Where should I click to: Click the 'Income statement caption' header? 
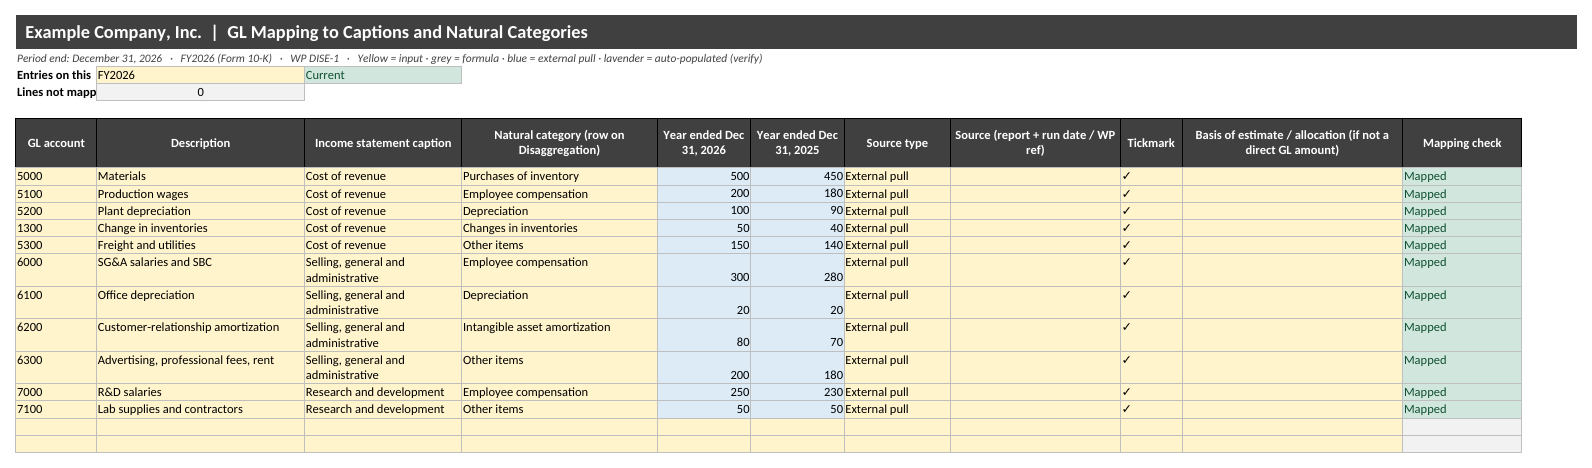click(x=383, y=143)
